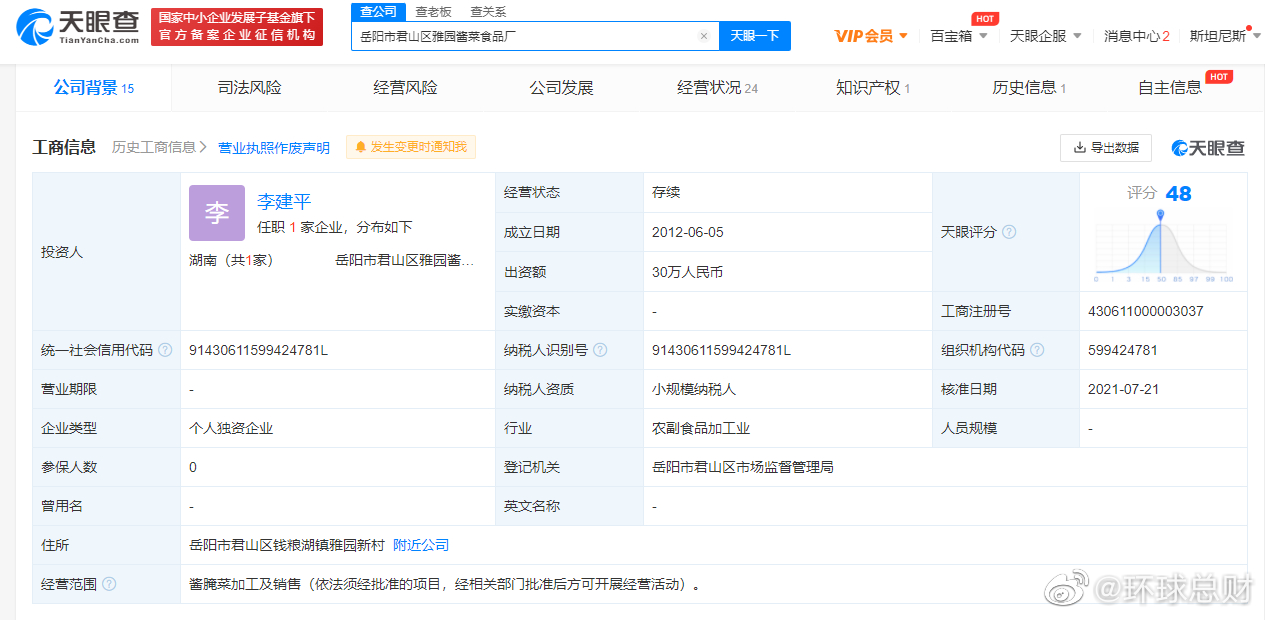Open 消息中心 notifications
This screenshot has width=1265, height=620.
point(1137,36)
